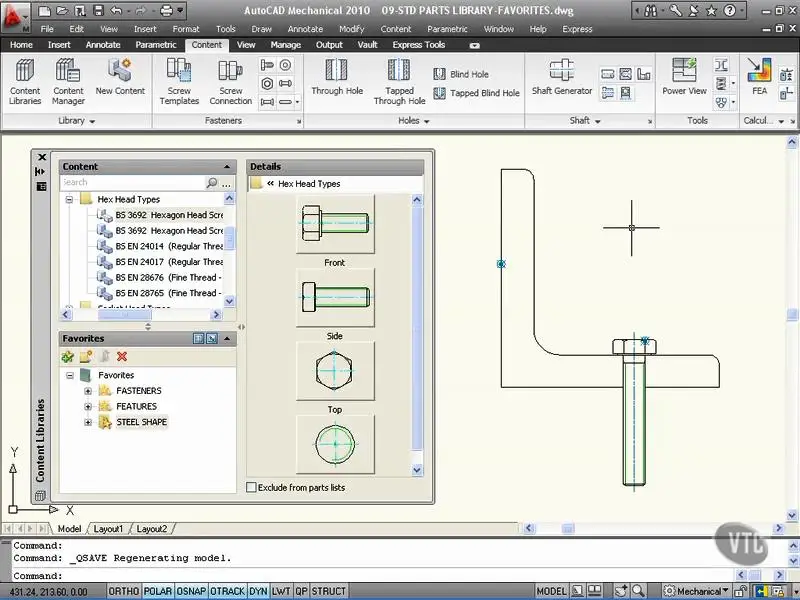Toggle OSNAP in the status bar

pyautogui.click(x=191, y=591)
